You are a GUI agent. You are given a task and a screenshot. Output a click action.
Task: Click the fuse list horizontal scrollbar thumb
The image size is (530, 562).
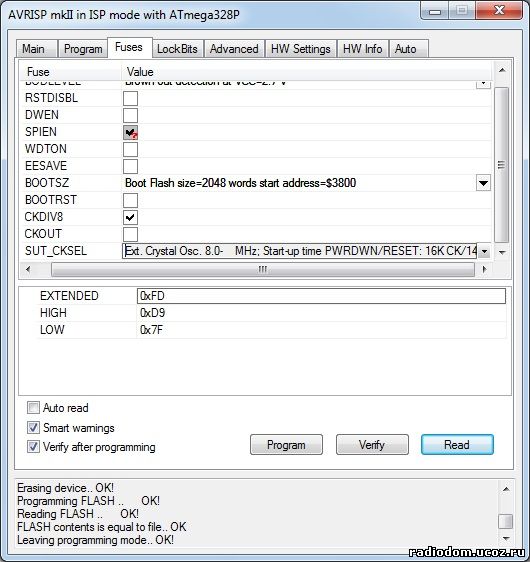263,270
